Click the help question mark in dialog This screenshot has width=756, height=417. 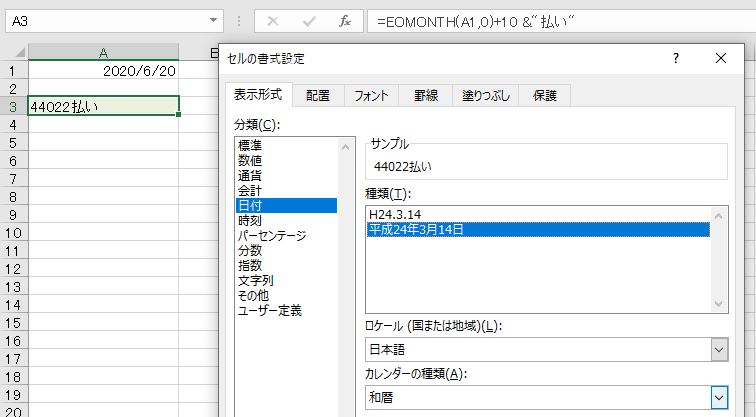676,58
